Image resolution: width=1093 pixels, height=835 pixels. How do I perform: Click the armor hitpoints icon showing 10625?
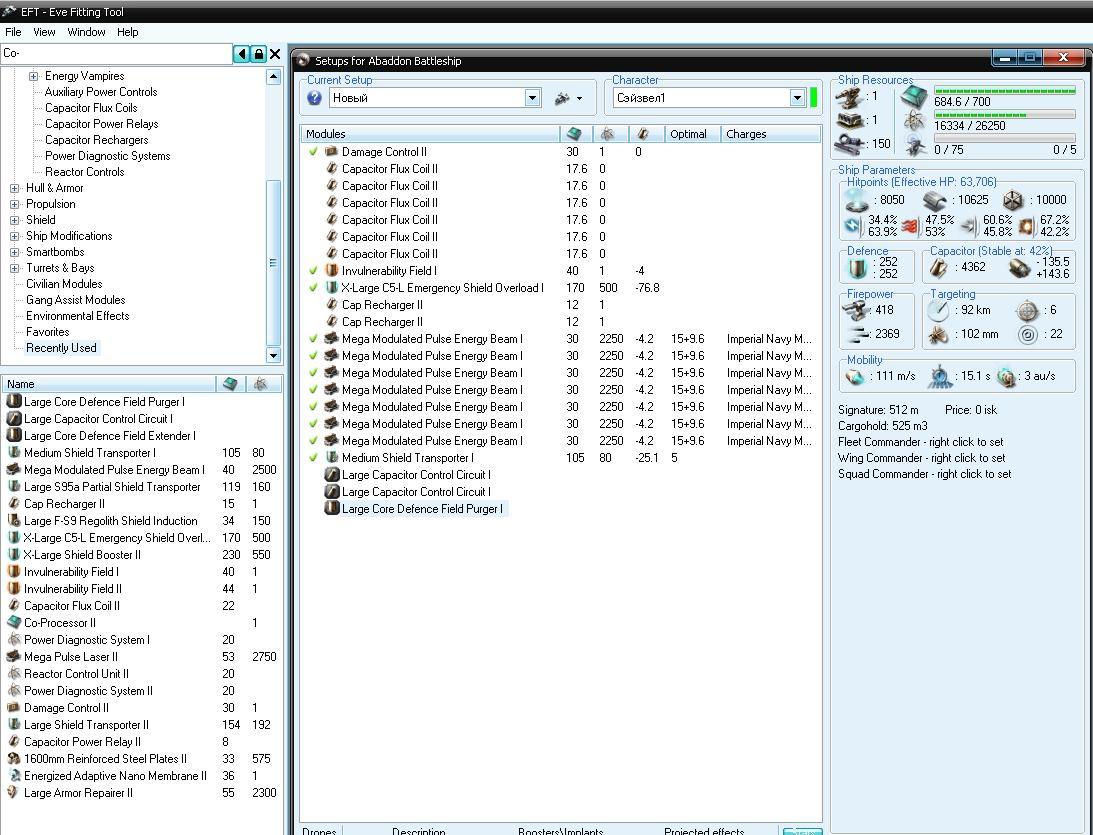point(935,201)
